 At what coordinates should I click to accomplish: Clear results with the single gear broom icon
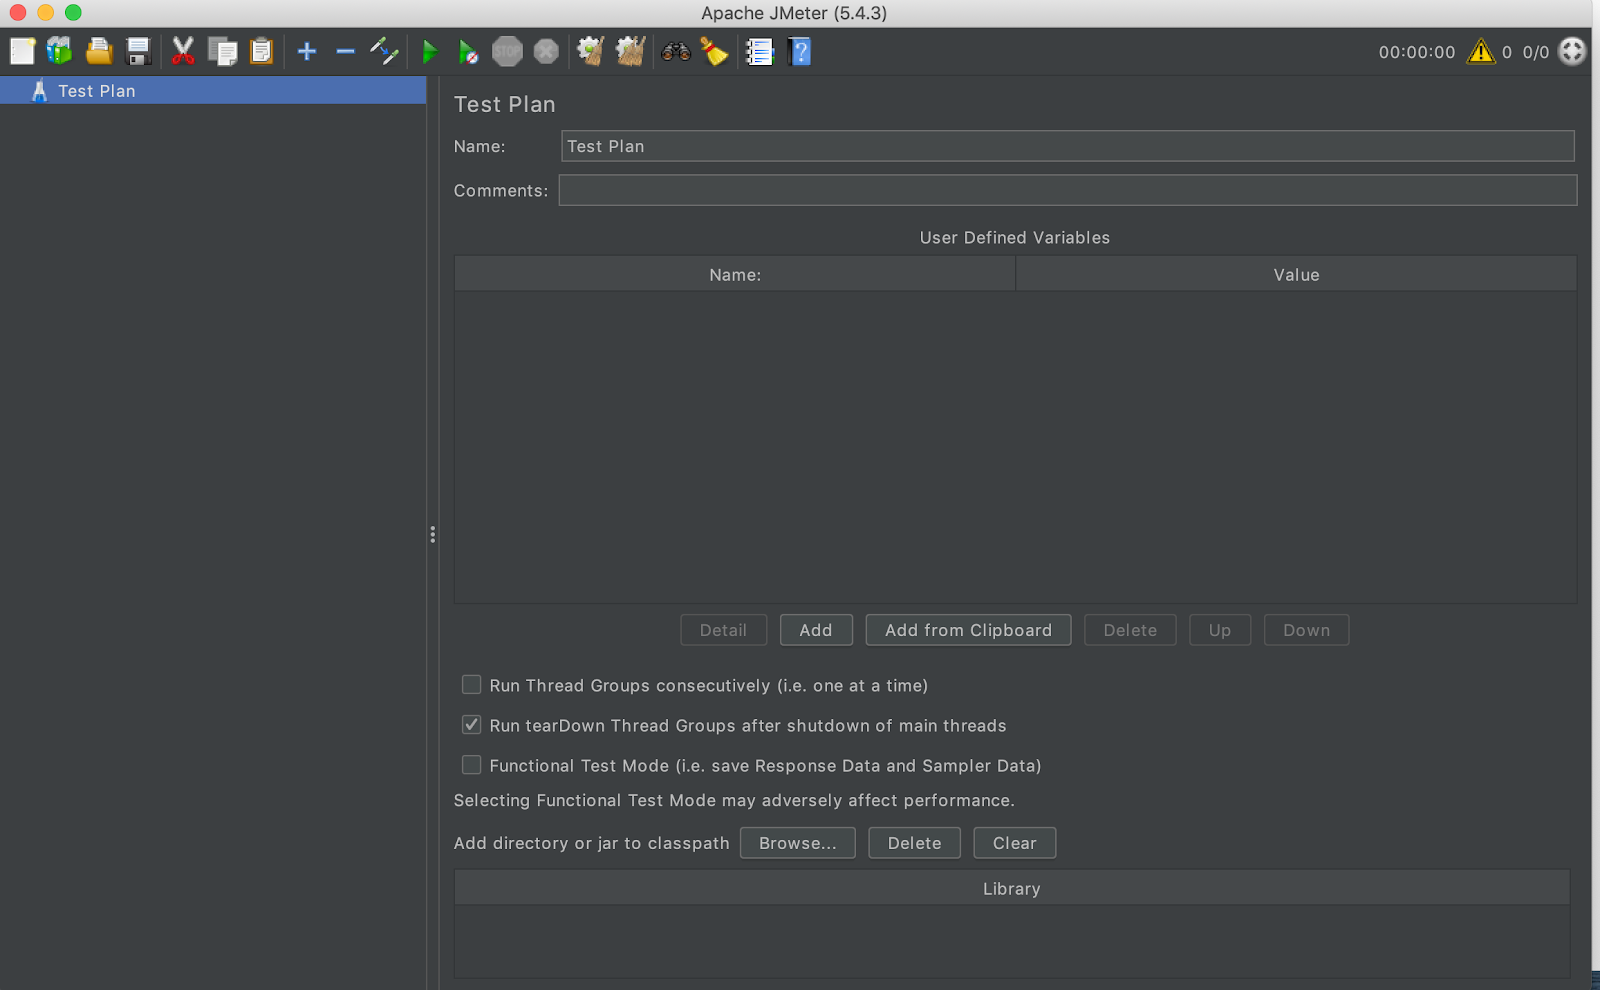point(591,51)
